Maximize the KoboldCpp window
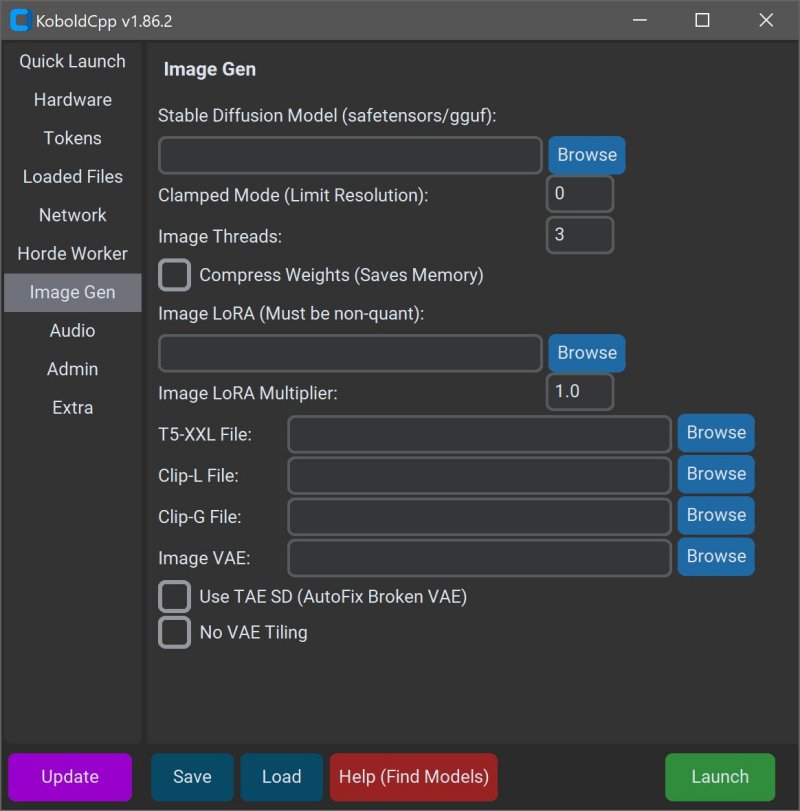This screenshot has width=800, height=811. (702, 20)
